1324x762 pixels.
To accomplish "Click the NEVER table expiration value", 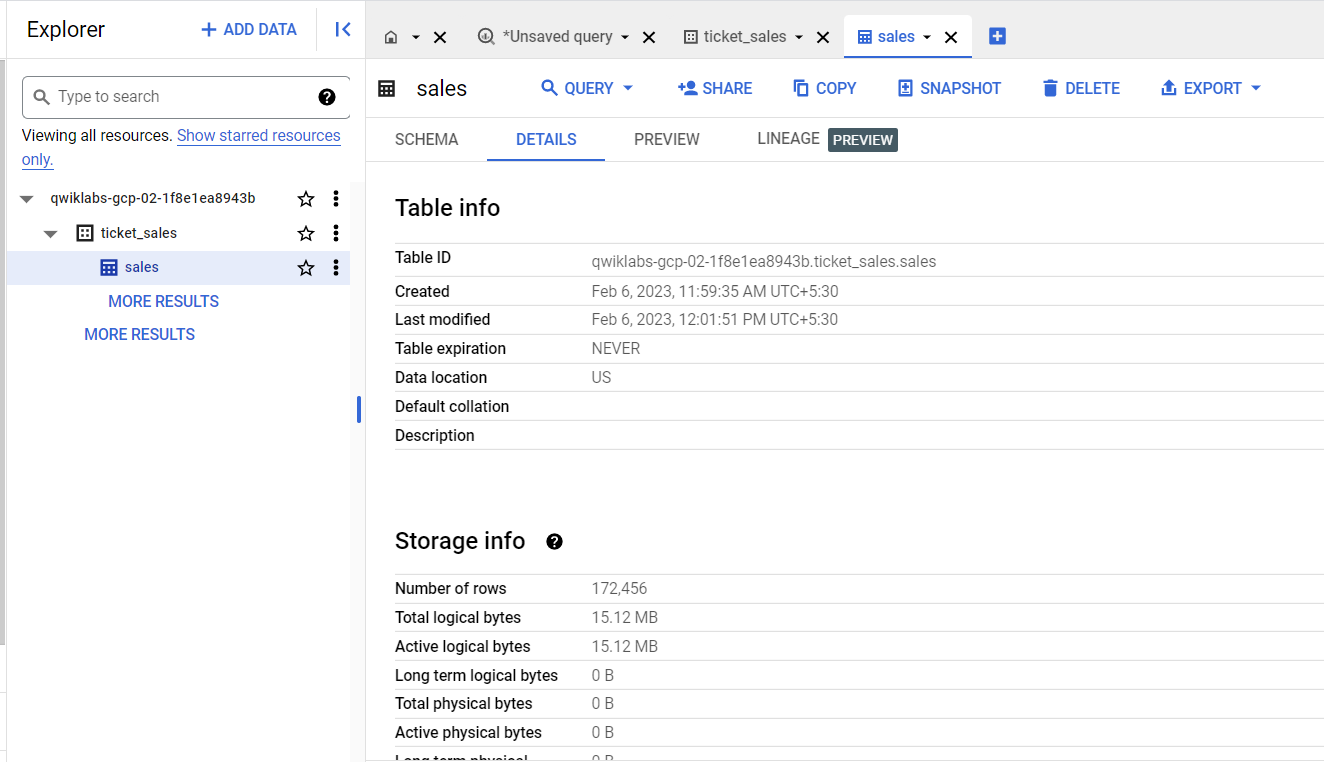I will click(x=616, y=349).
